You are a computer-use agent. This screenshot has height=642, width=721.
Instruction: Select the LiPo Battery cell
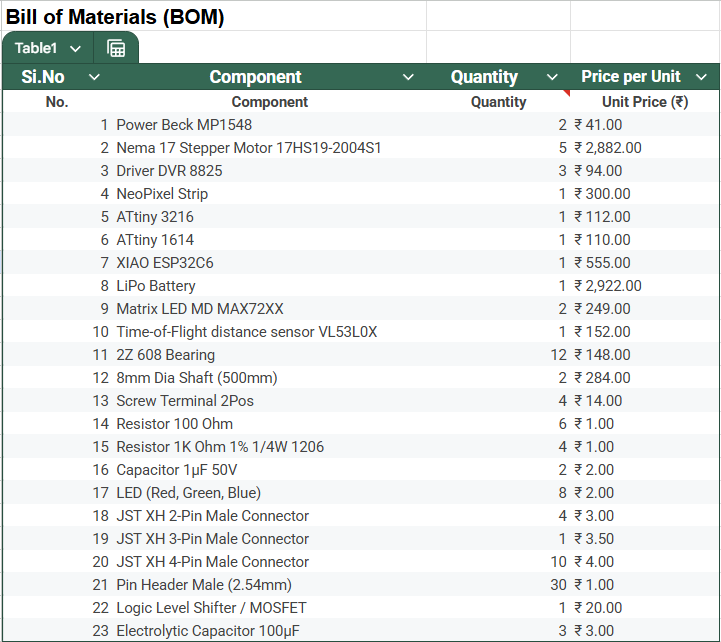click(269, 286)
